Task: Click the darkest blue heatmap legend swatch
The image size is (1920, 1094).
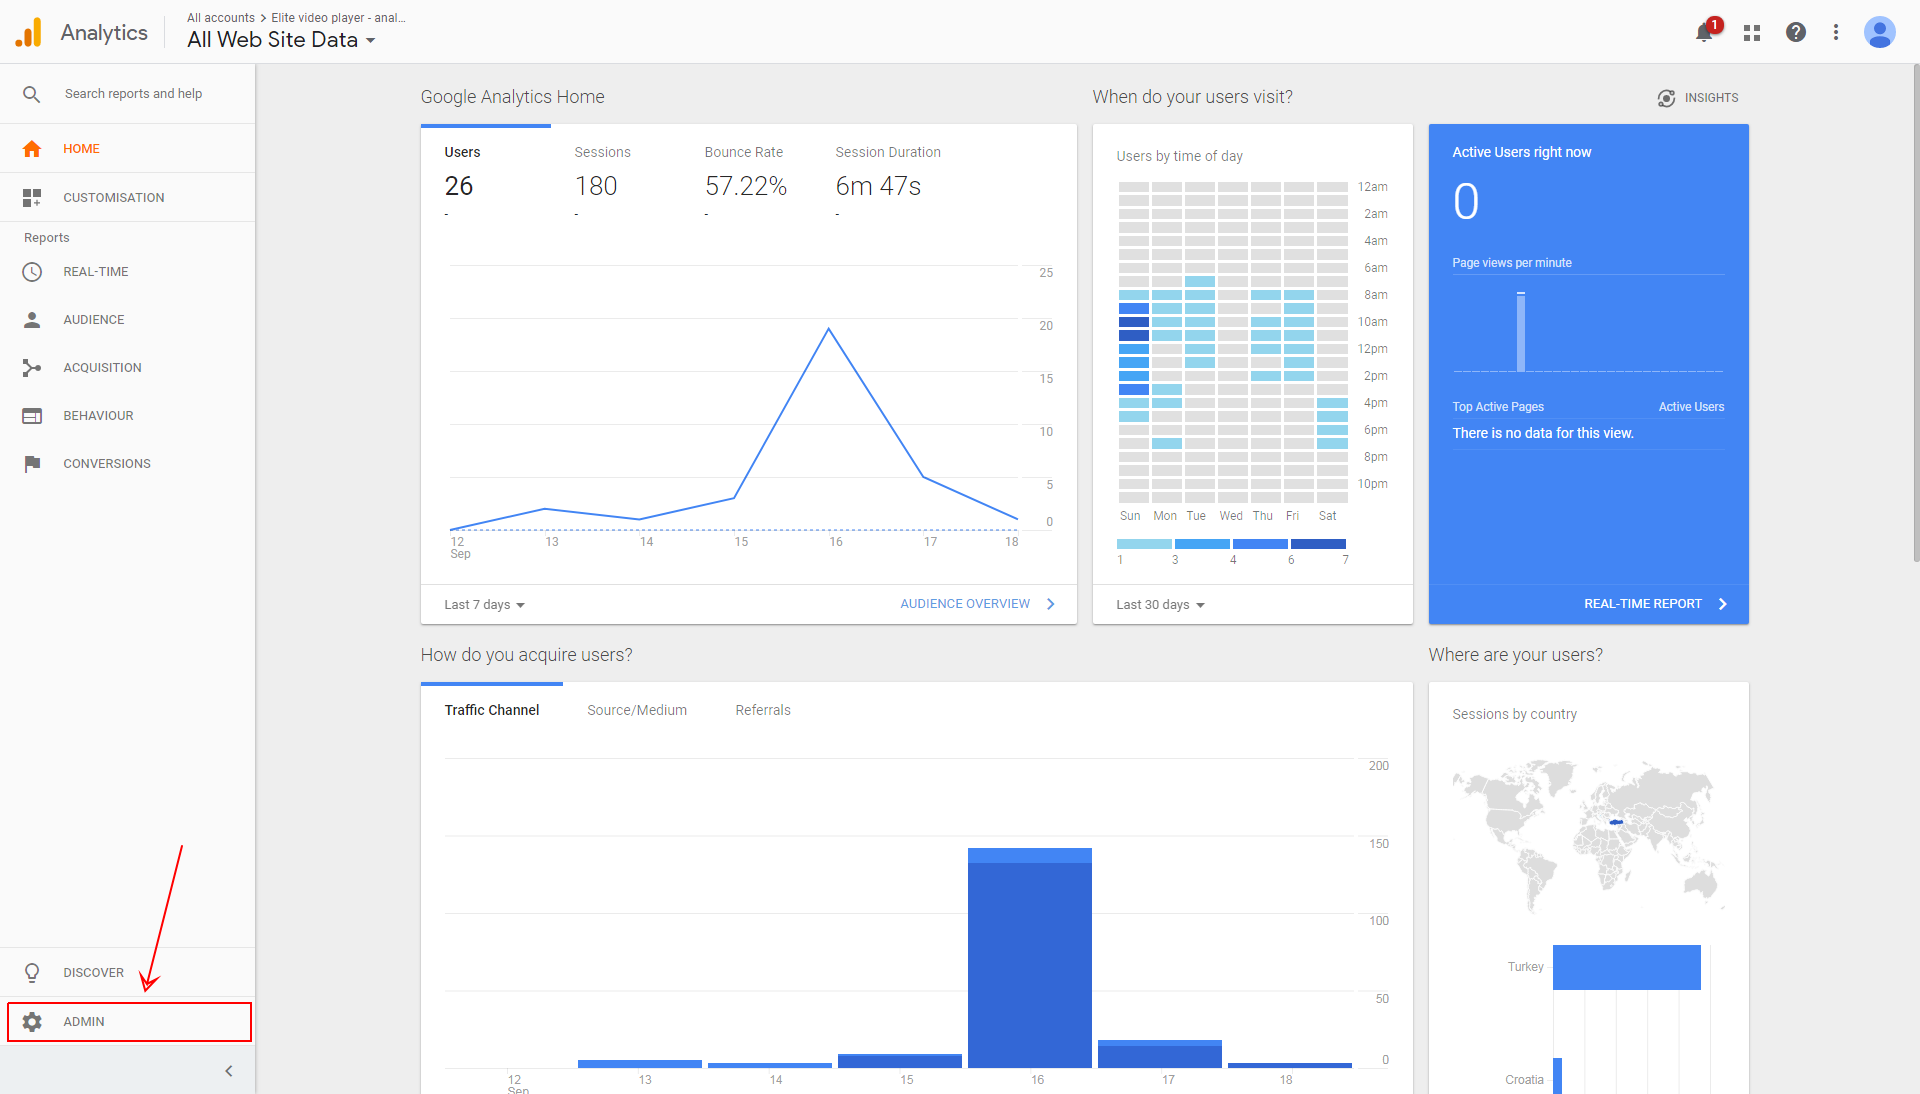Action: click(1318, 544)
